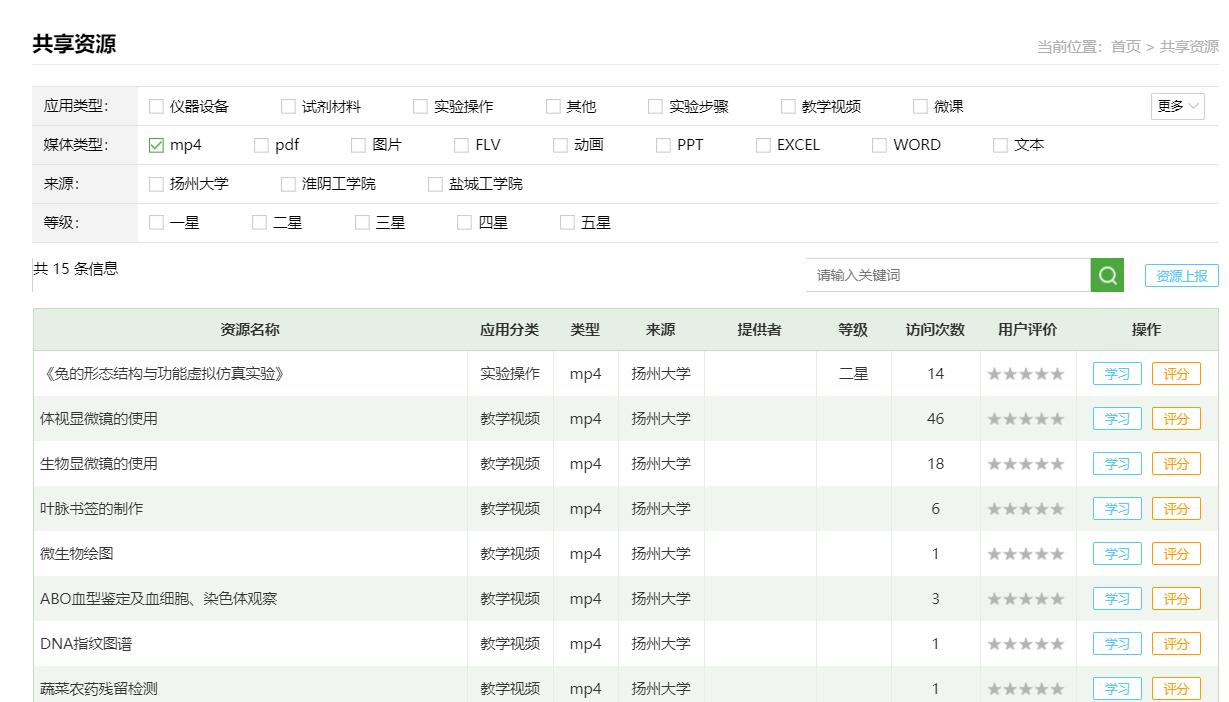Tick the 五星 rating level checkbox
This screenshot has width=1229, height=702.
pos(568,223)
